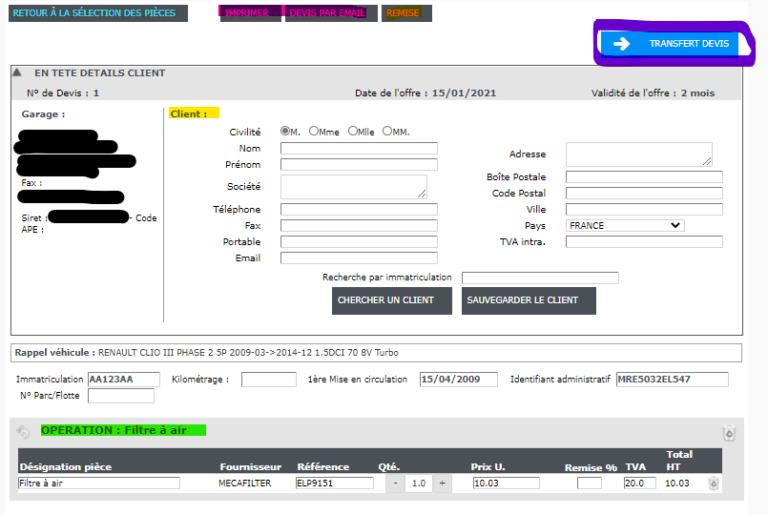The image size is (768, 515).
Task: Select the MM. civility option
Action: pyautogui.click(x=387, y=131)
